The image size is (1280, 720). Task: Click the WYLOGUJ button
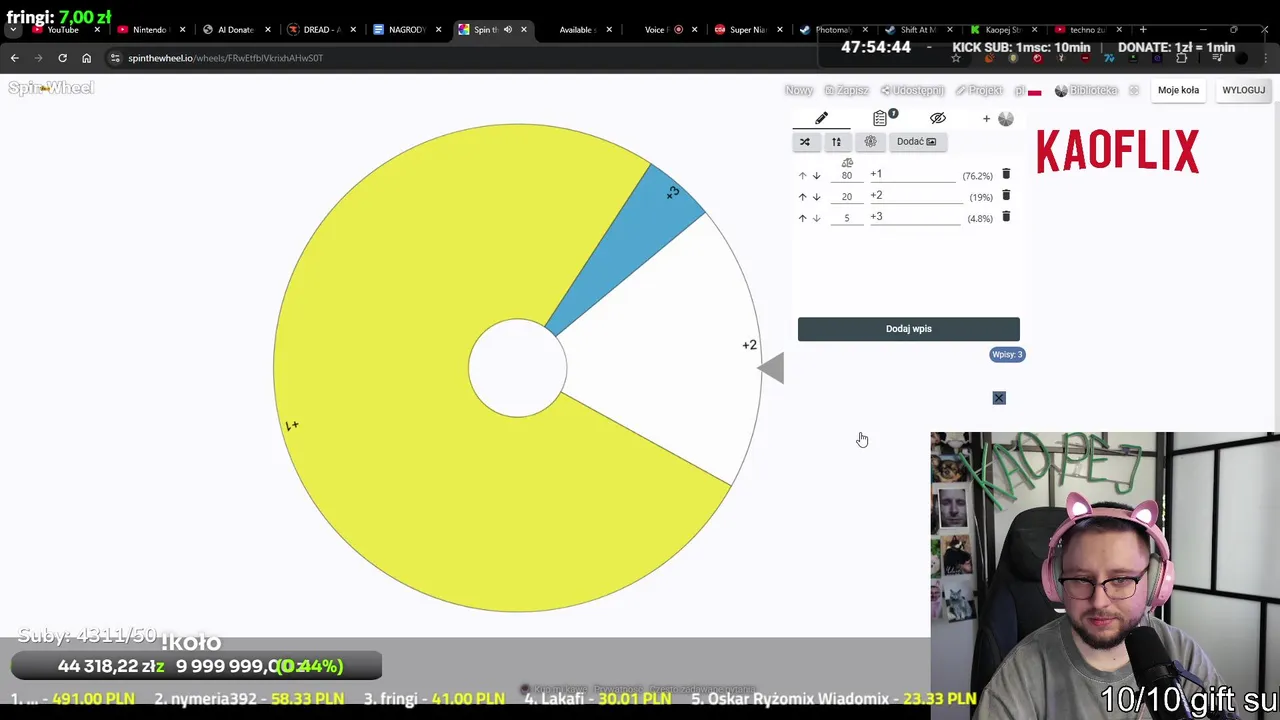click(1244, 90)
